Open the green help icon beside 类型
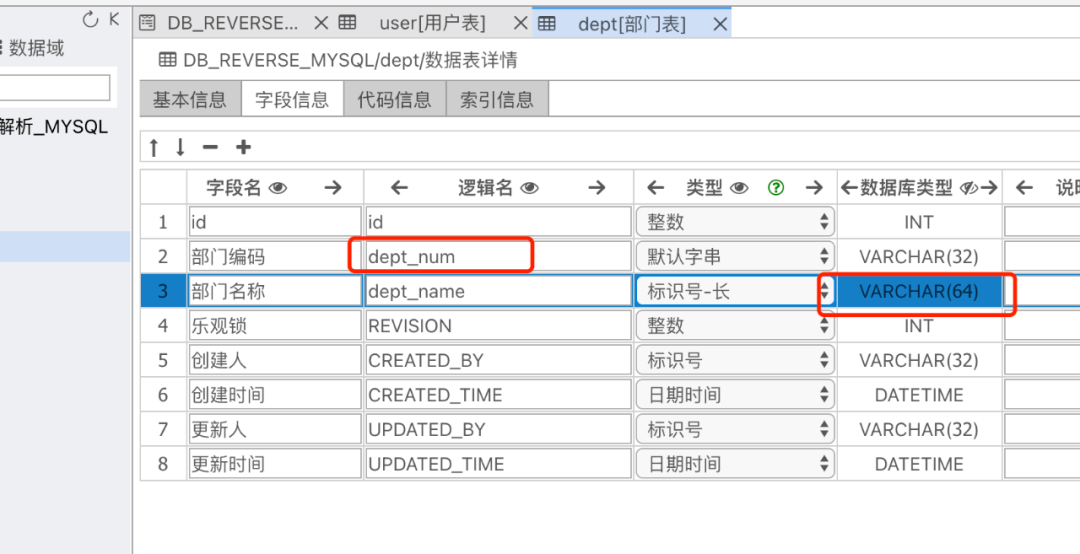The height and width of the screenshot is (554, 1080). coord(776,187)
